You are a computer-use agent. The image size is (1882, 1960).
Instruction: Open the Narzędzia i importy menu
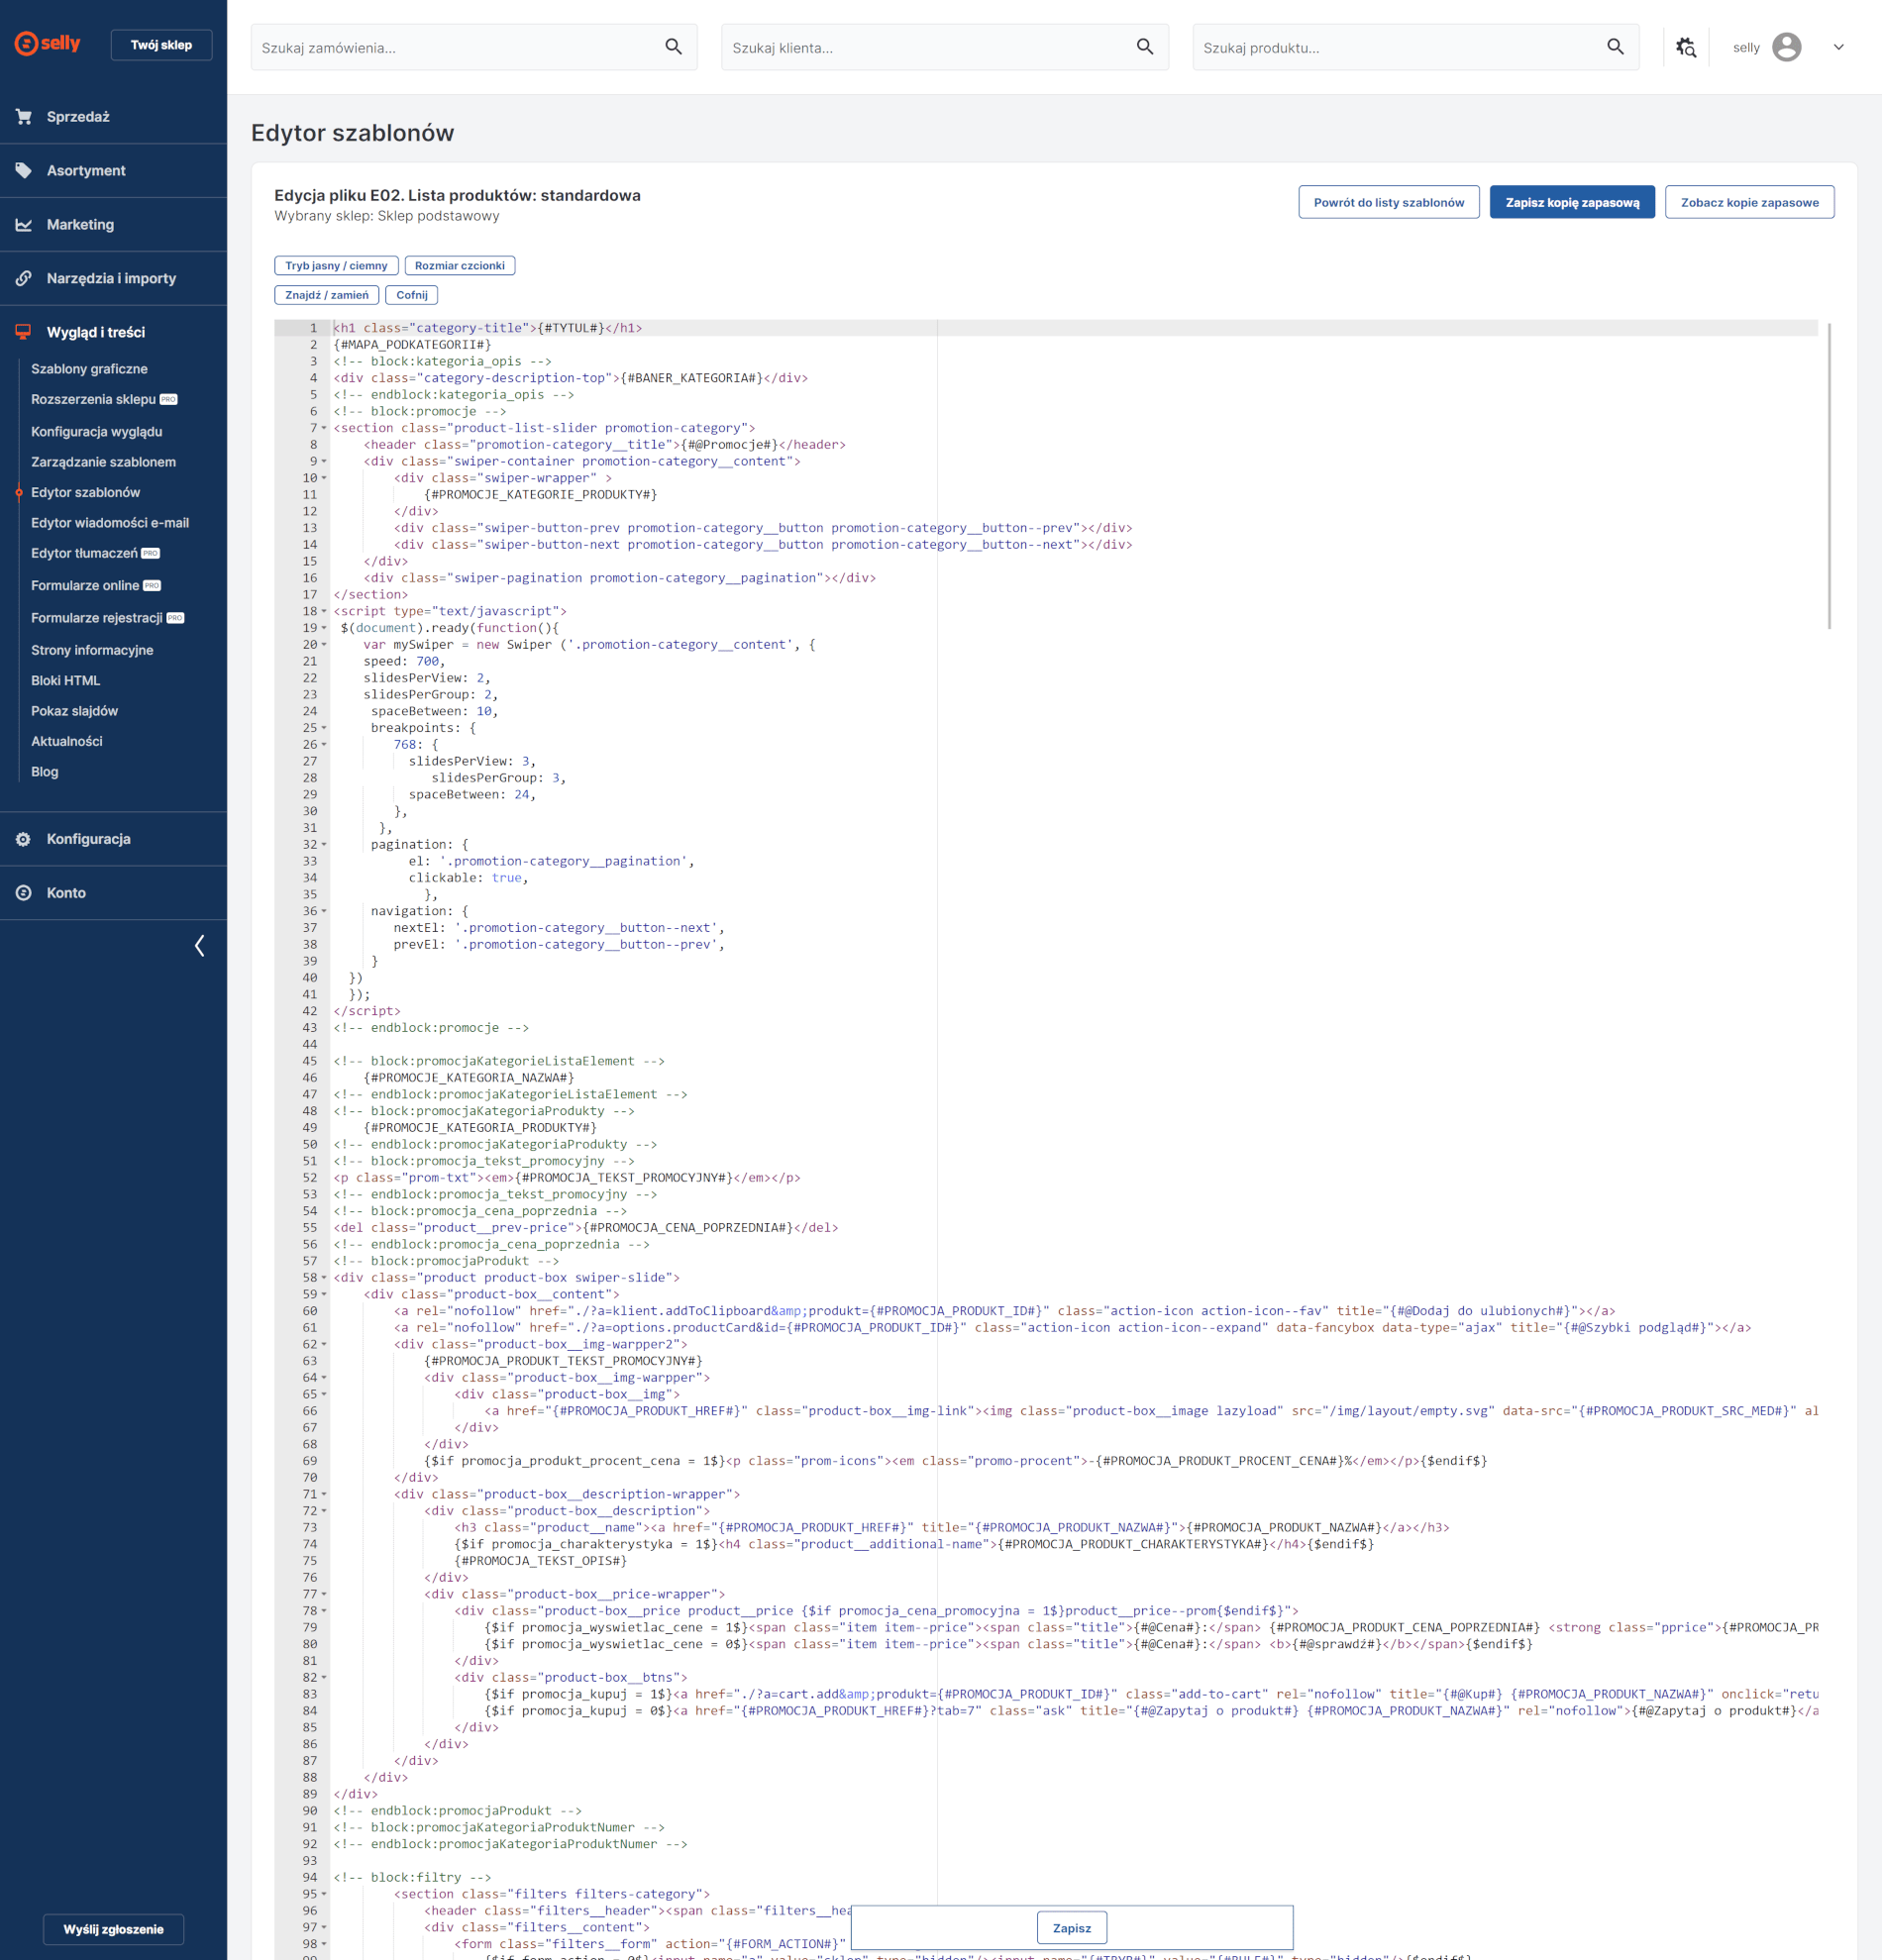click(x=113, y=279)
